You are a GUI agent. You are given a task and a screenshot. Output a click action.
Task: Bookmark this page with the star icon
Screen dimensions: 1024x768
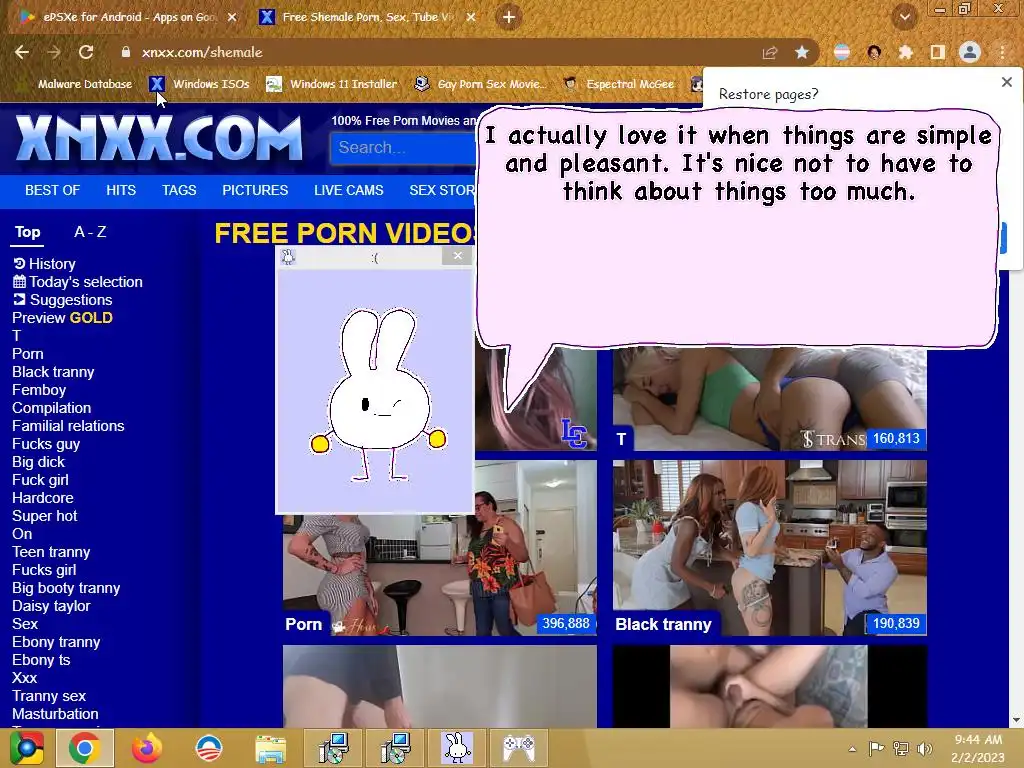(x=802, y=52)
